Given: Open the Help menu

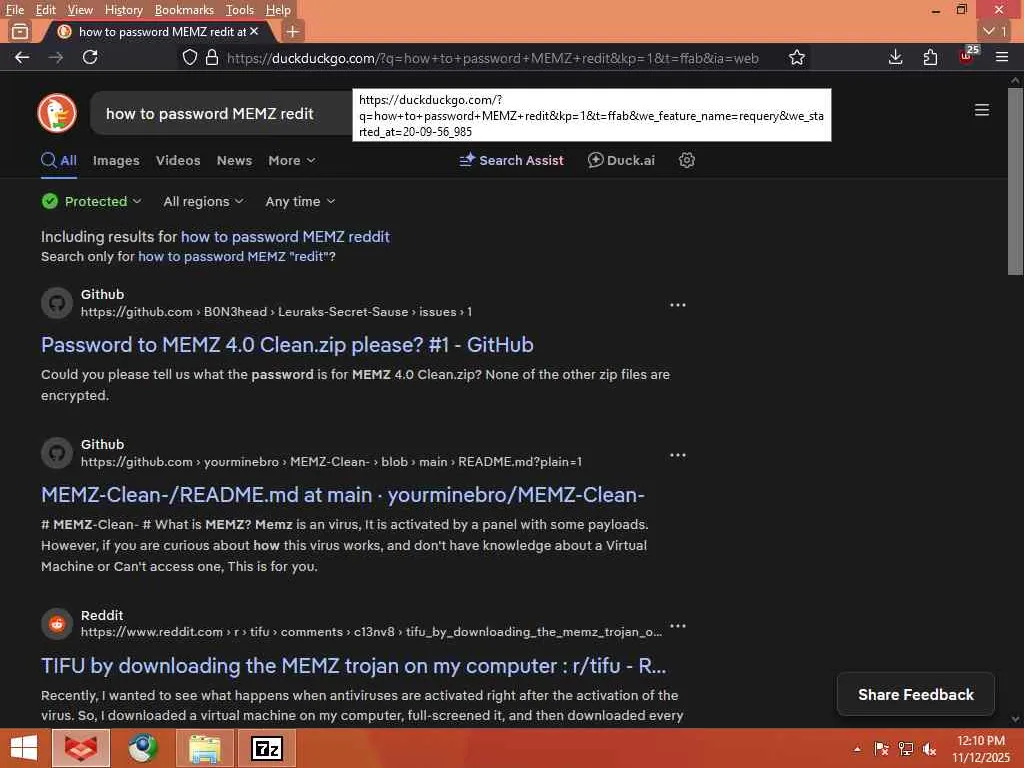Looking at the screenshot, I should click(x=278, y=10).
